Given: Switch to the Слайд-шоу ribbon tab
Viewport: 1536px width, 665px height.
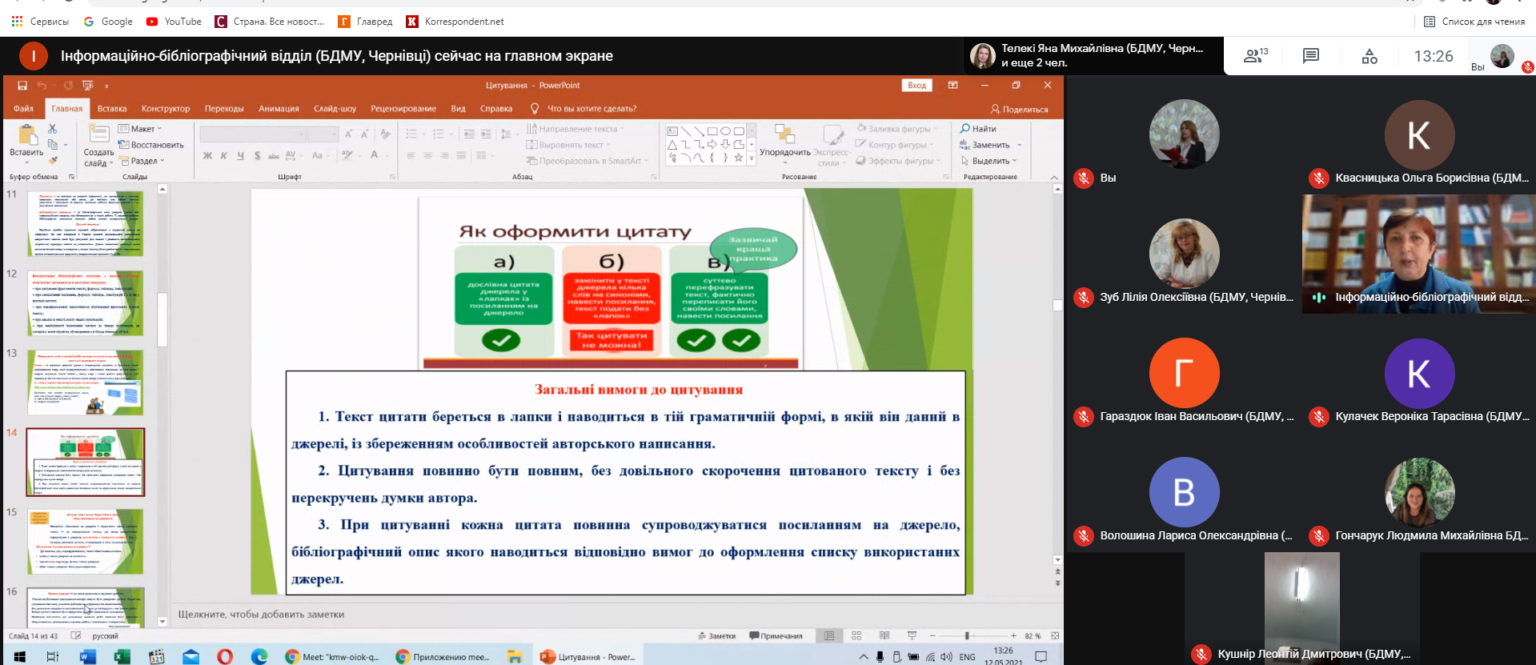Looking at the screenshot, I should pos(334,109).
